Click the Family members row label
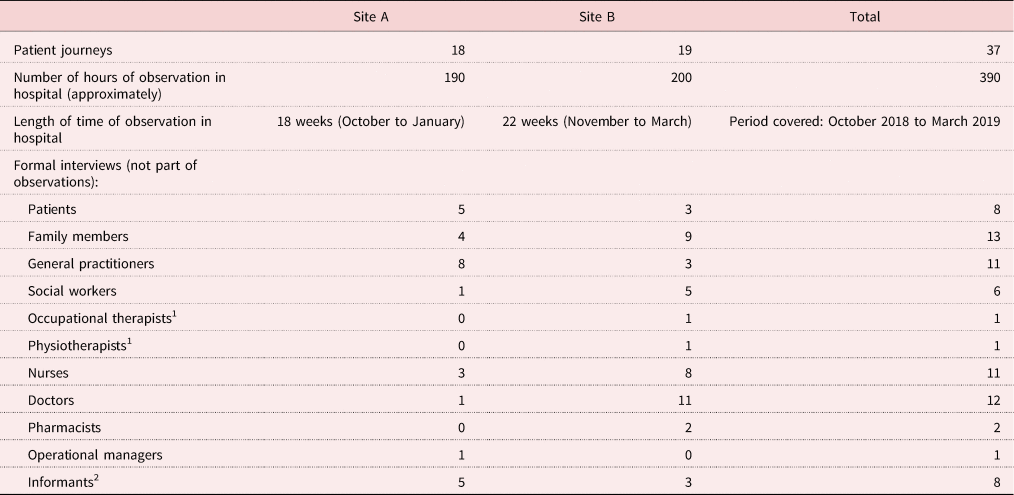This screenshot has width=1014, height=495. pyautogui.click(x=78, y=237)
